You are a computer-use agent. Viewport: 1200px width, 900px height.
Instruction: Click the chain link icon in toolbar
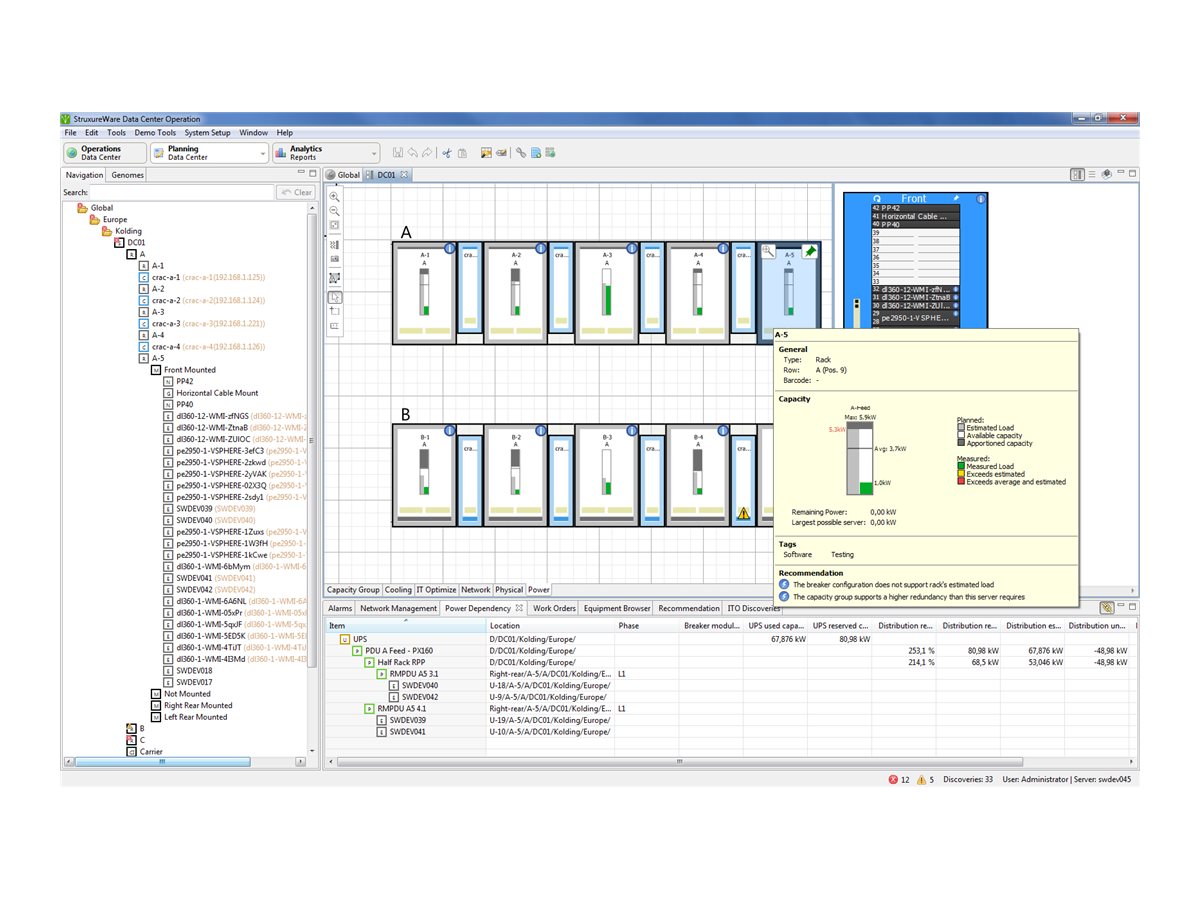(521, 153)
